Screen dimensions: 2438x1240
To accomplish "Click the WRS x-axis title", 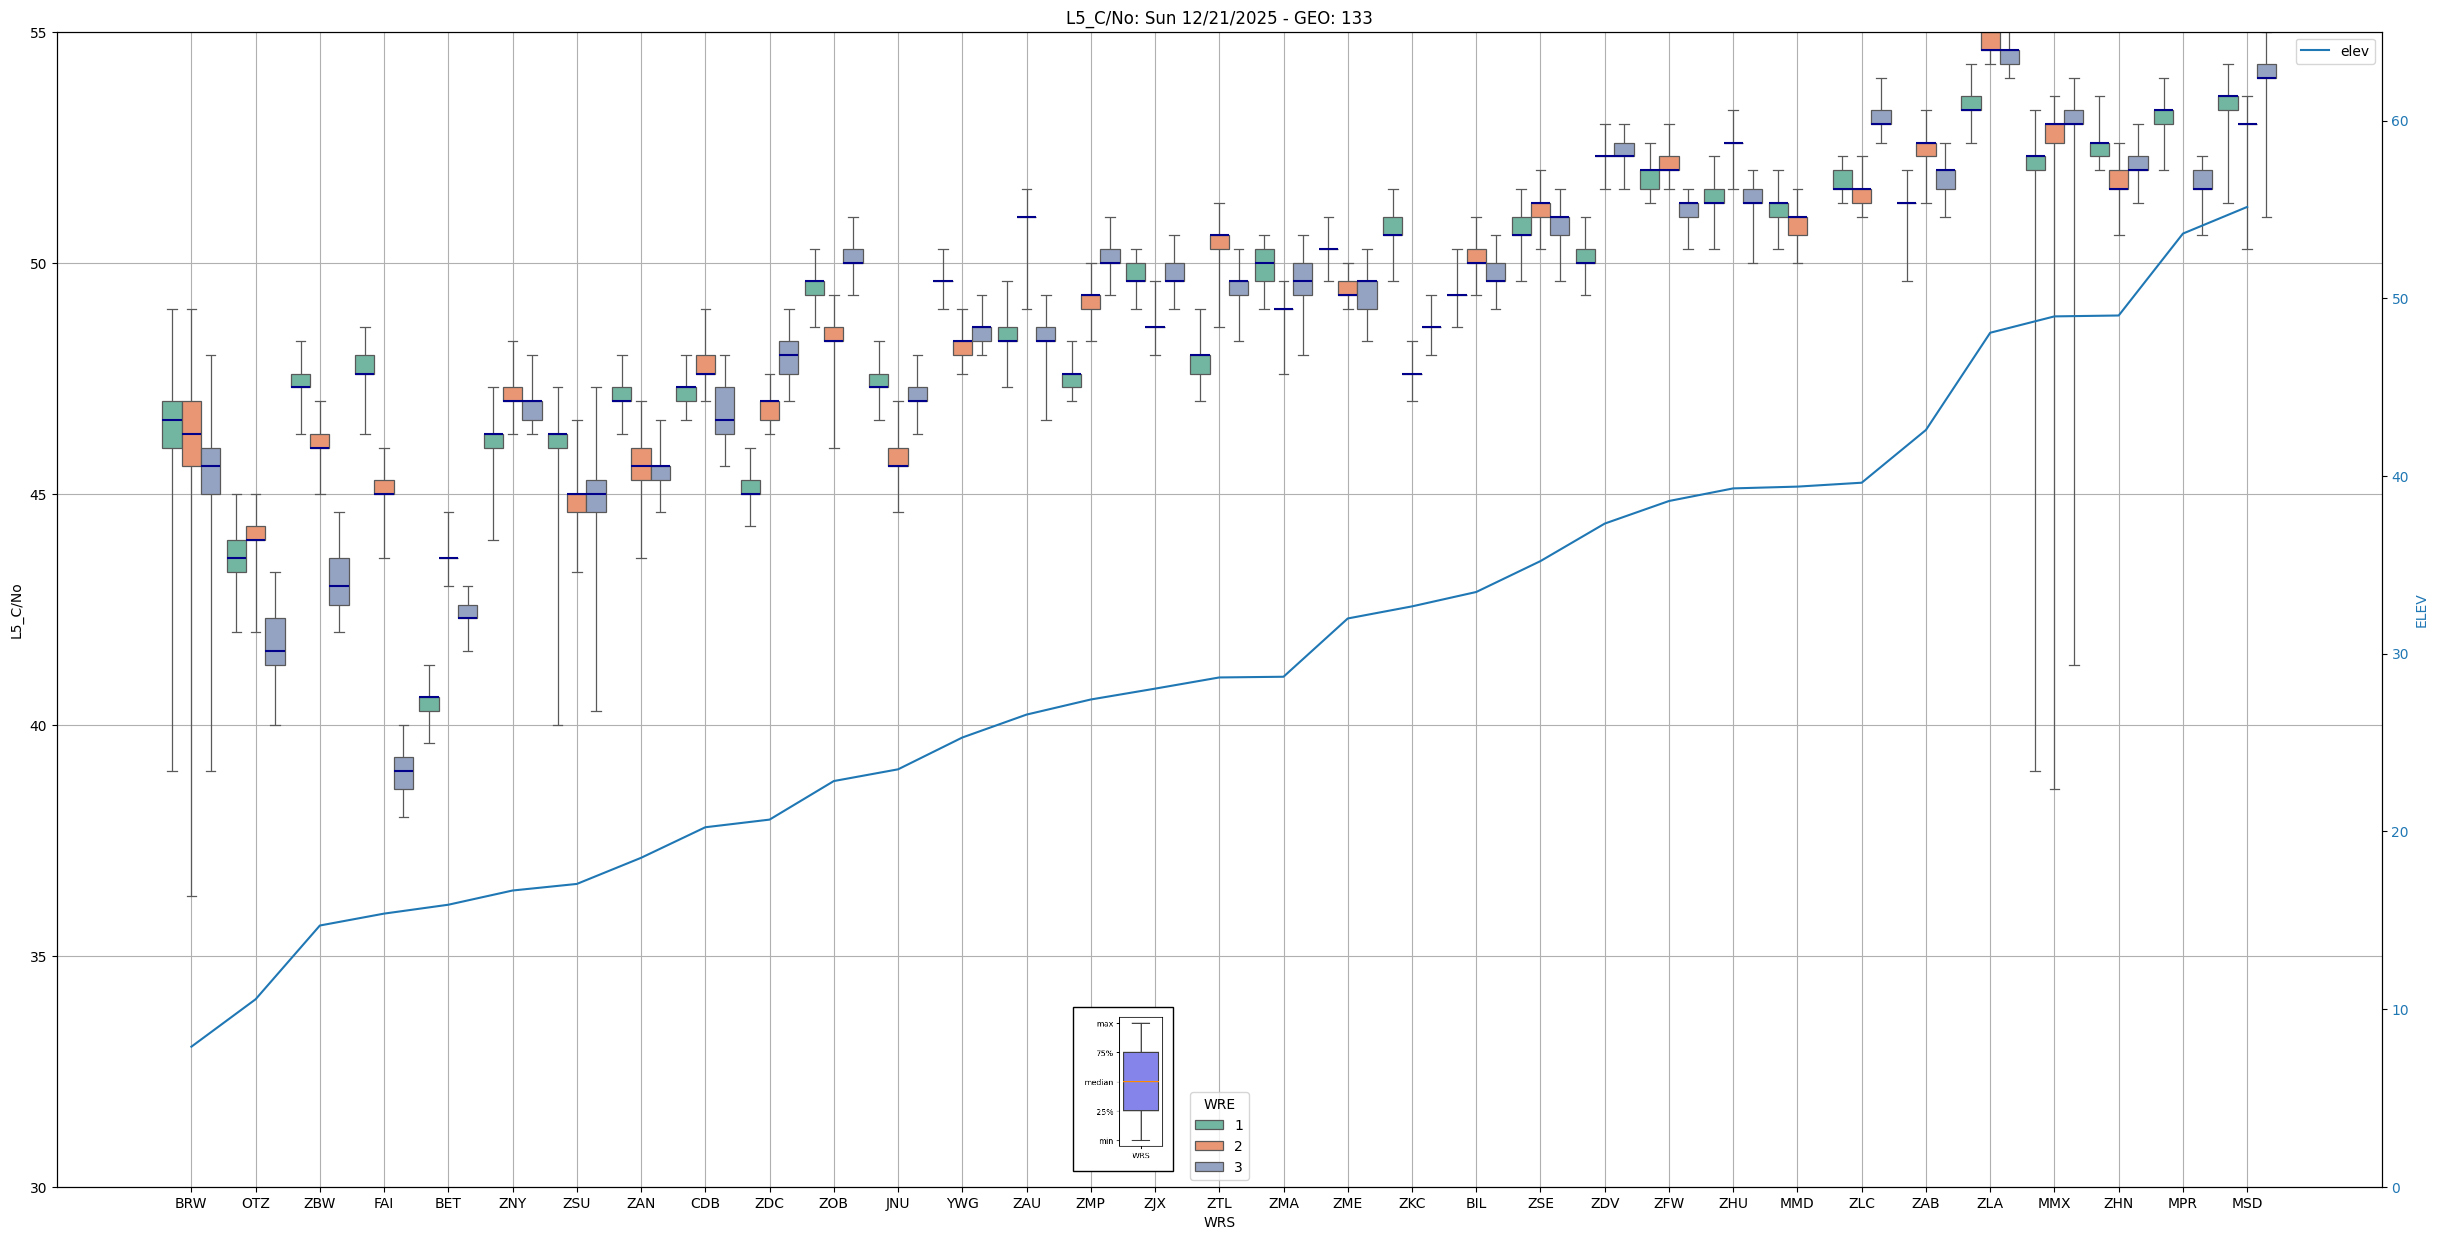I will tap(1218, 1222).
